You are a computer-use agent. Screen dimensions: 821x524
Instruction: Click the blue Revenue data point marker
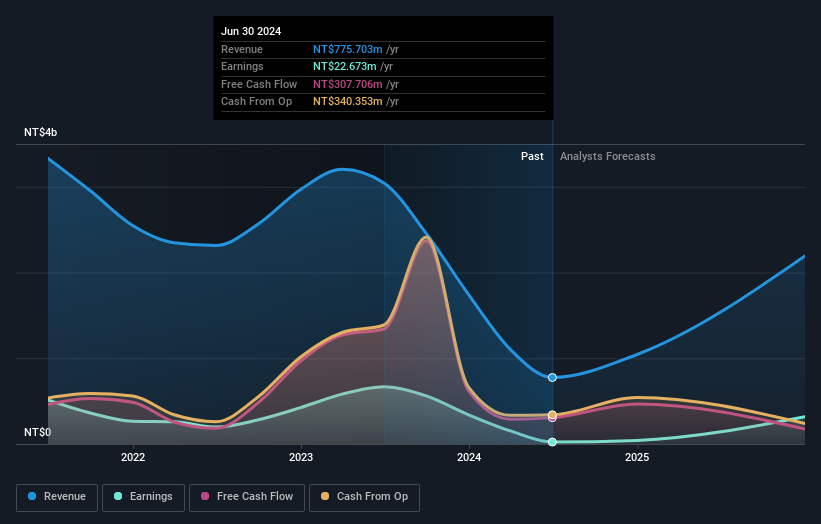click(x=552, y=377)
